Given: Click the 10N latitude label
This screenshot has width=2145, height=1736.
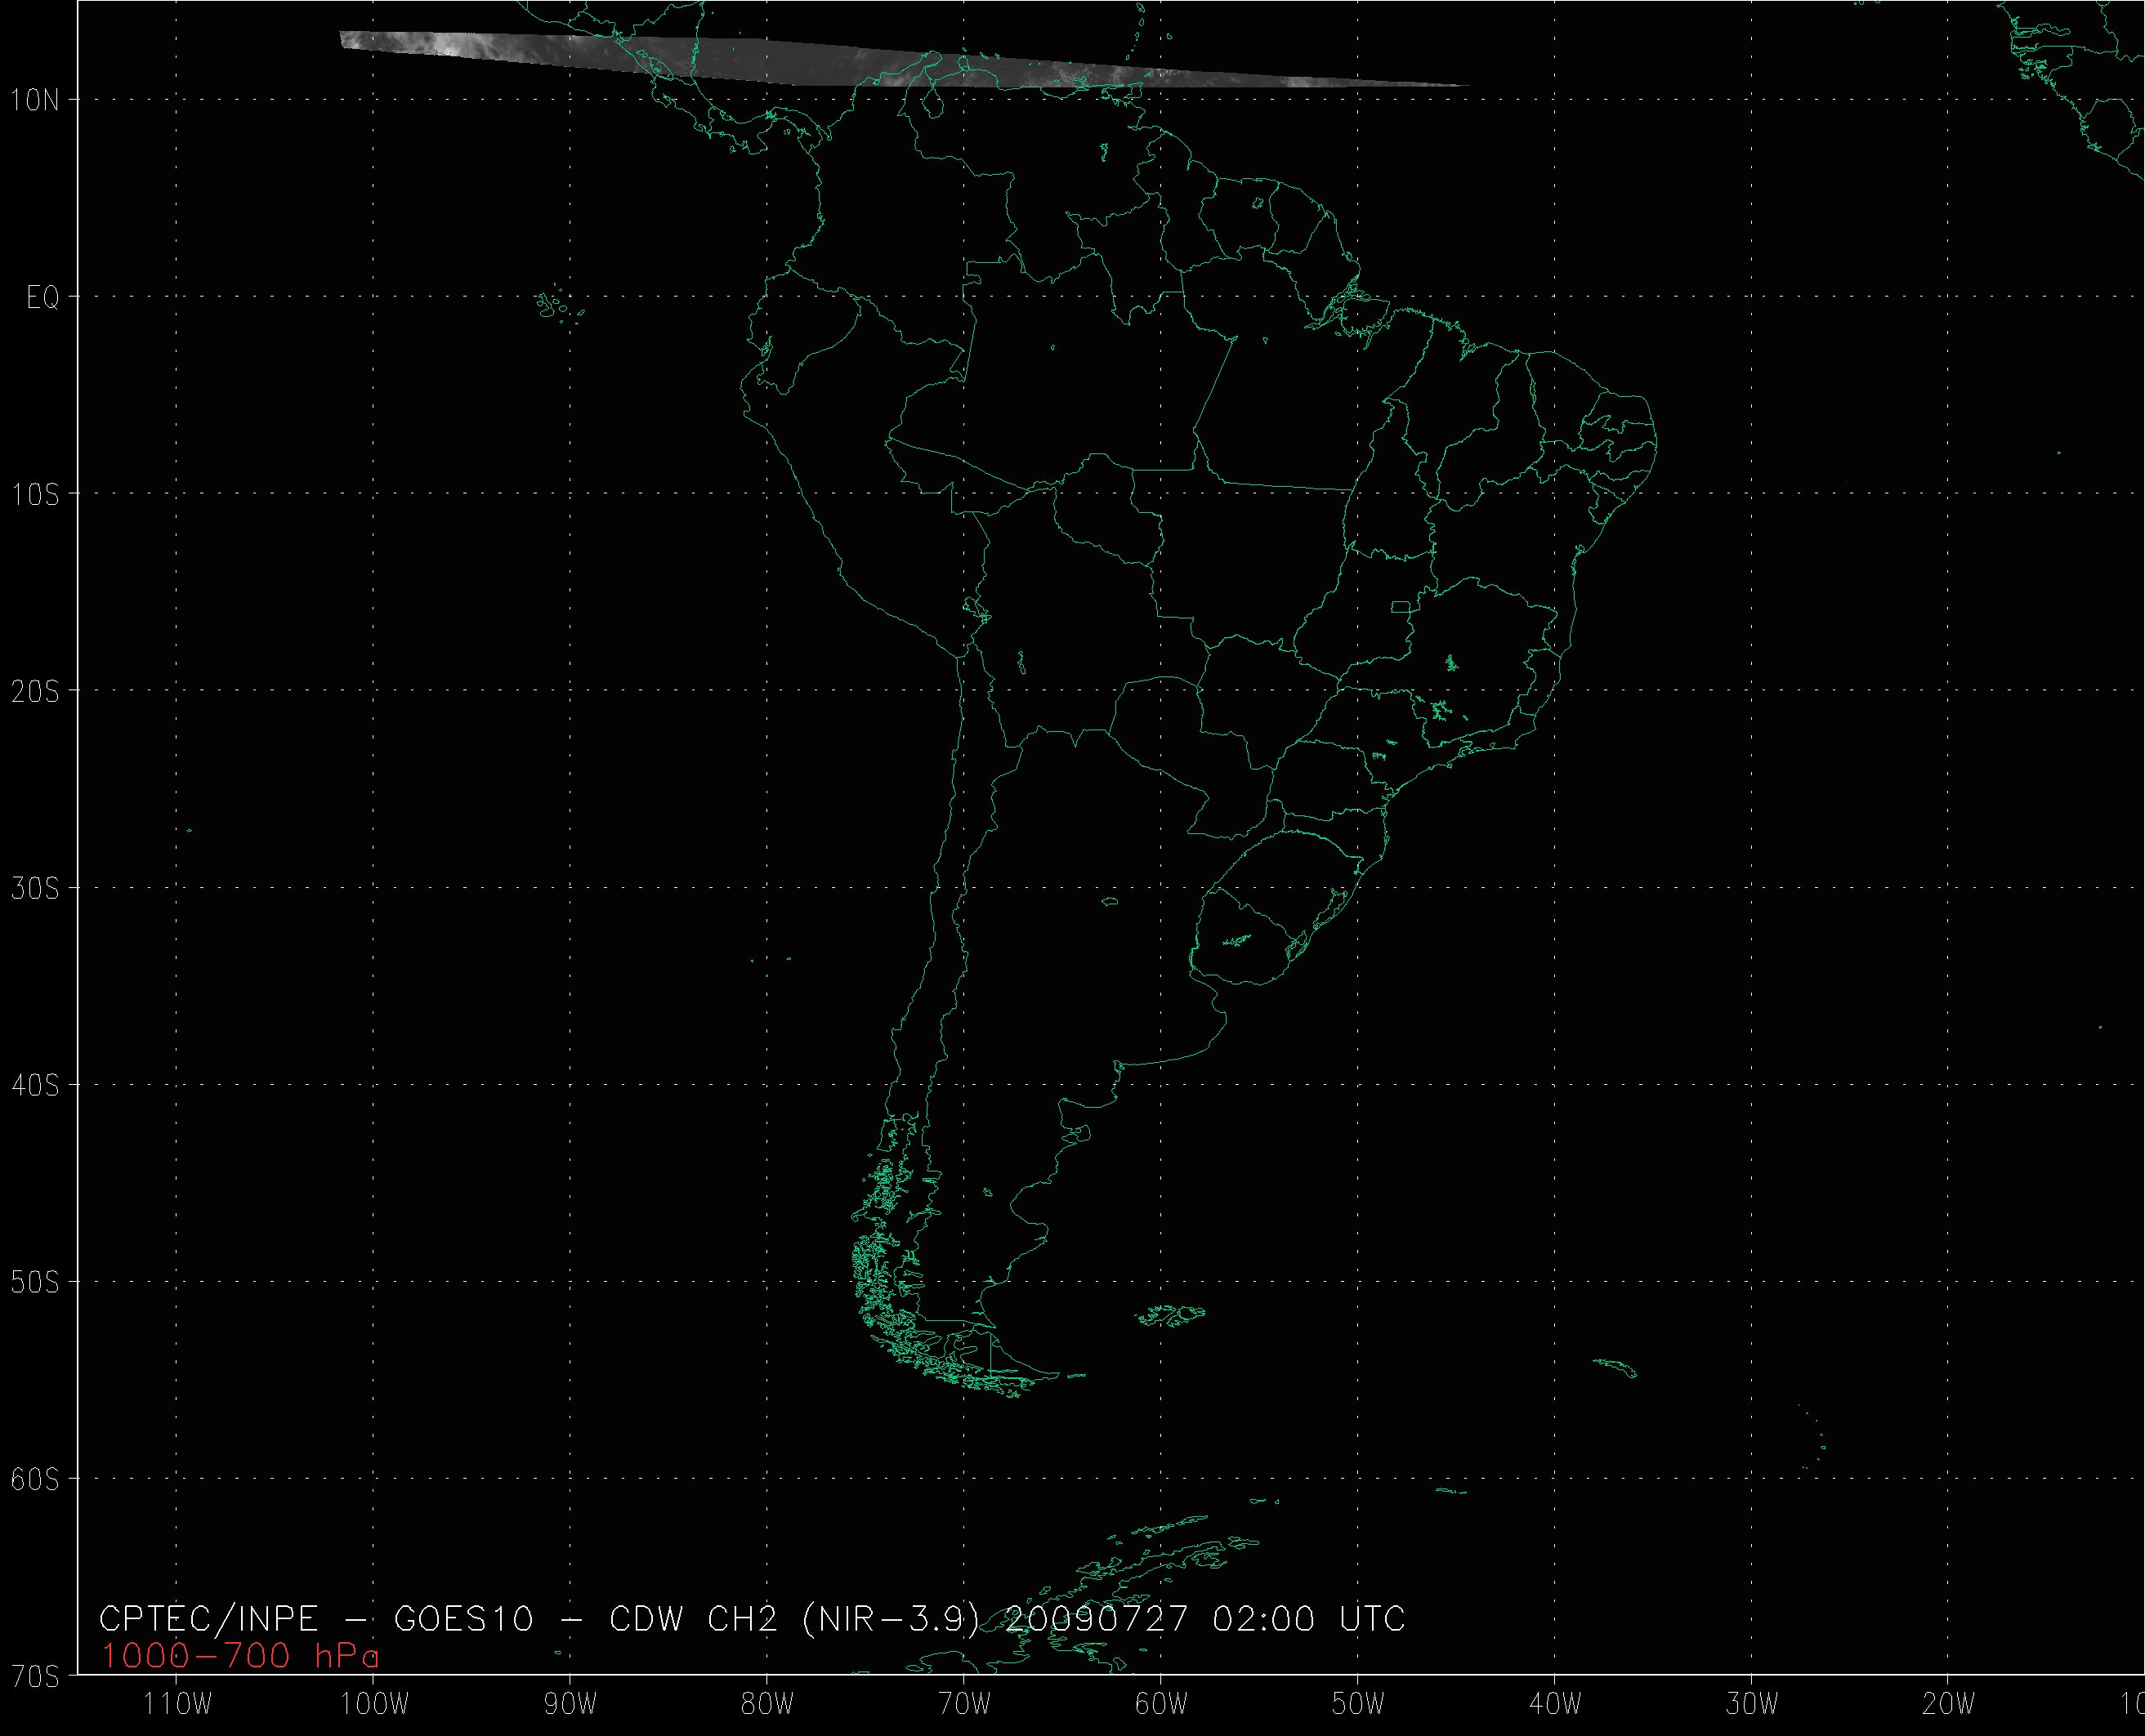Looking at the screenshot, I should (x=35, y=100).
